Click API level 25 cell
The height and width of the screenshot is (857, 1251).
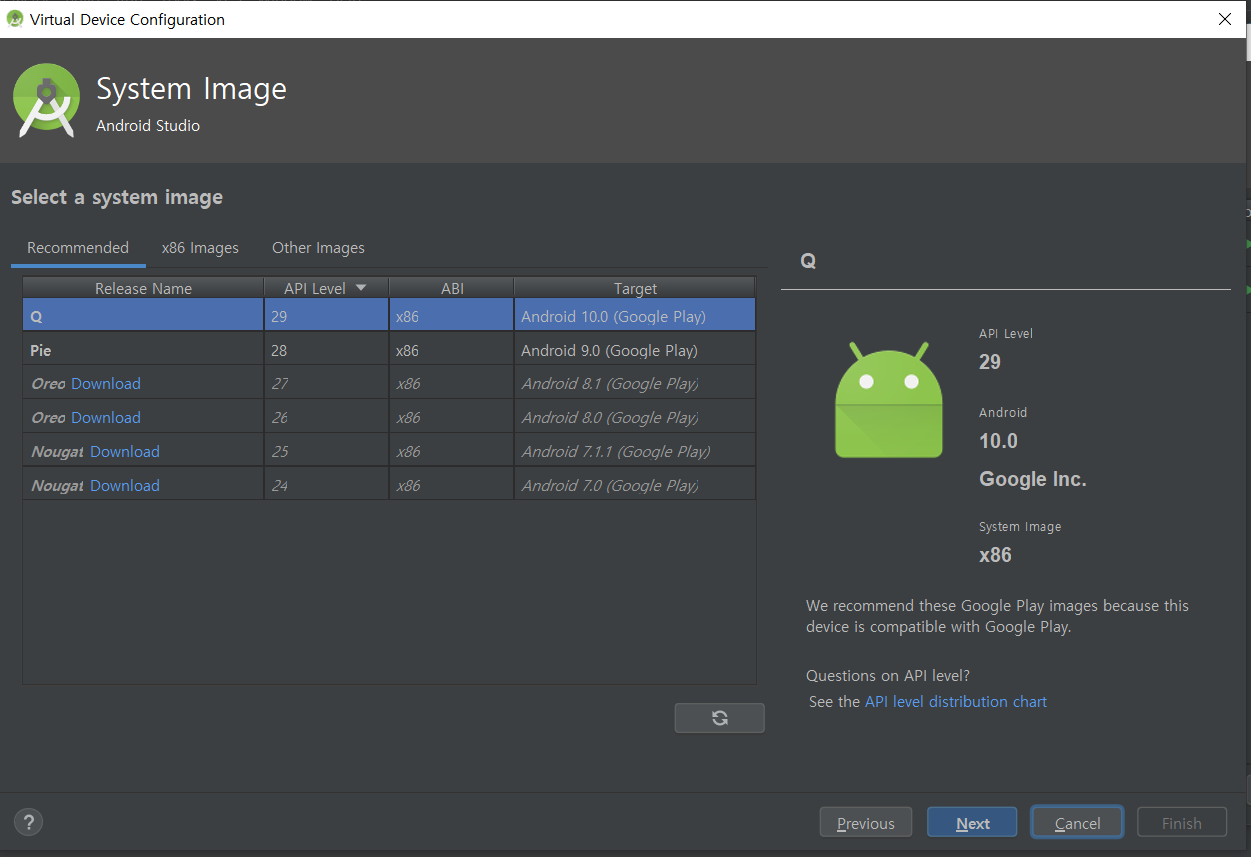pos(326,452)
